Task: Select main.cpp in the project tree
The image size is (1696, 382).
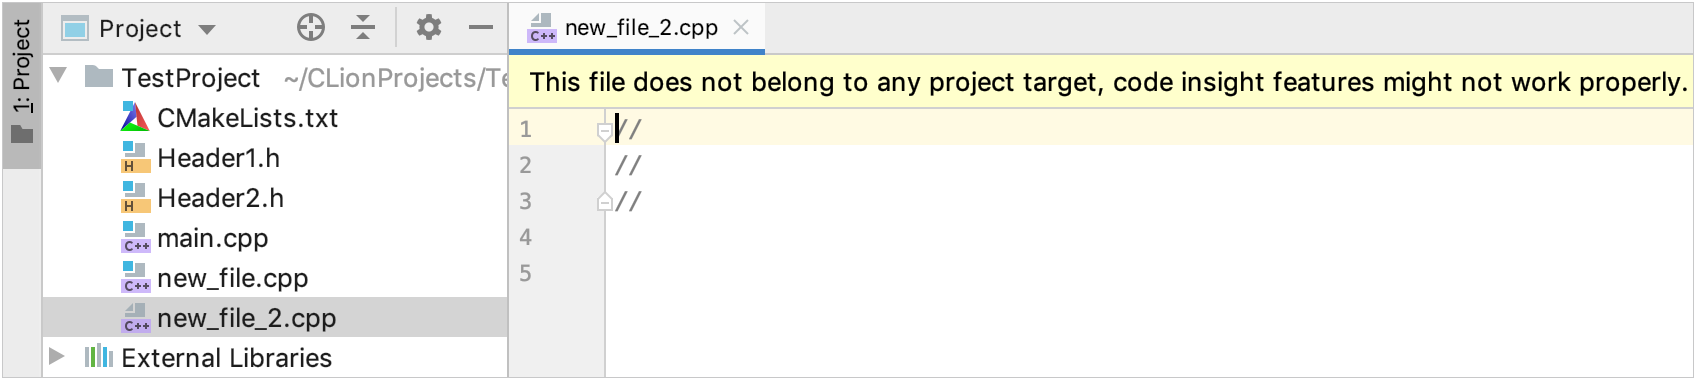Action: click(212, 238)
